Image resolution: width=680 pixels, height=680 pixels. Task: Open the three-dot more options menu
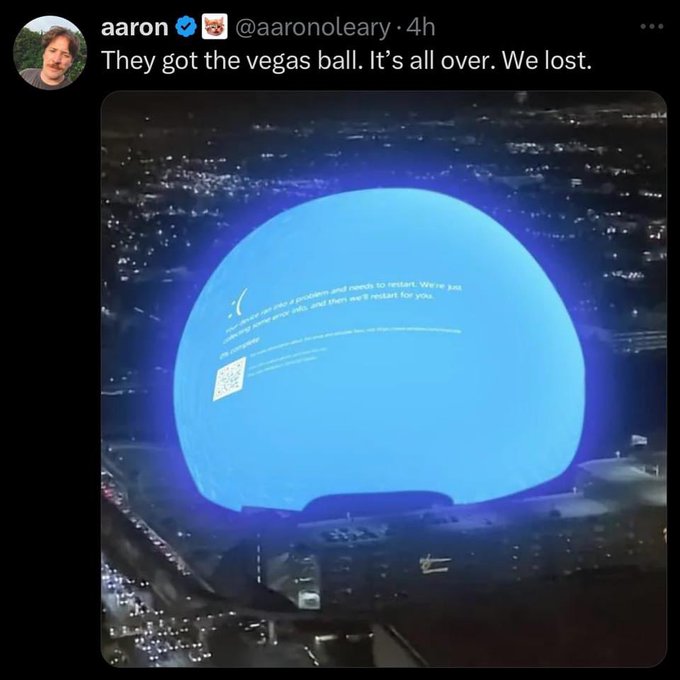coord(652,26)
